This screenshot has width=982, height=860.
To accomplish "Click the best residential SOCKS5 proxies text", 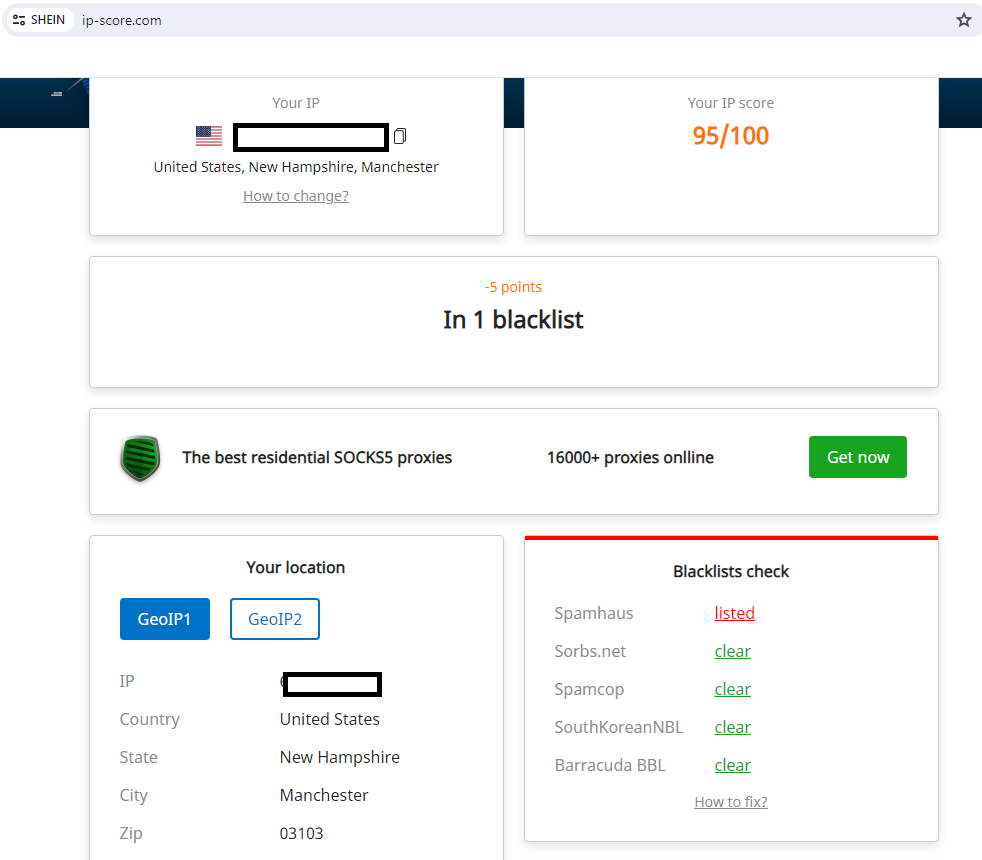I will coord(317,458).
